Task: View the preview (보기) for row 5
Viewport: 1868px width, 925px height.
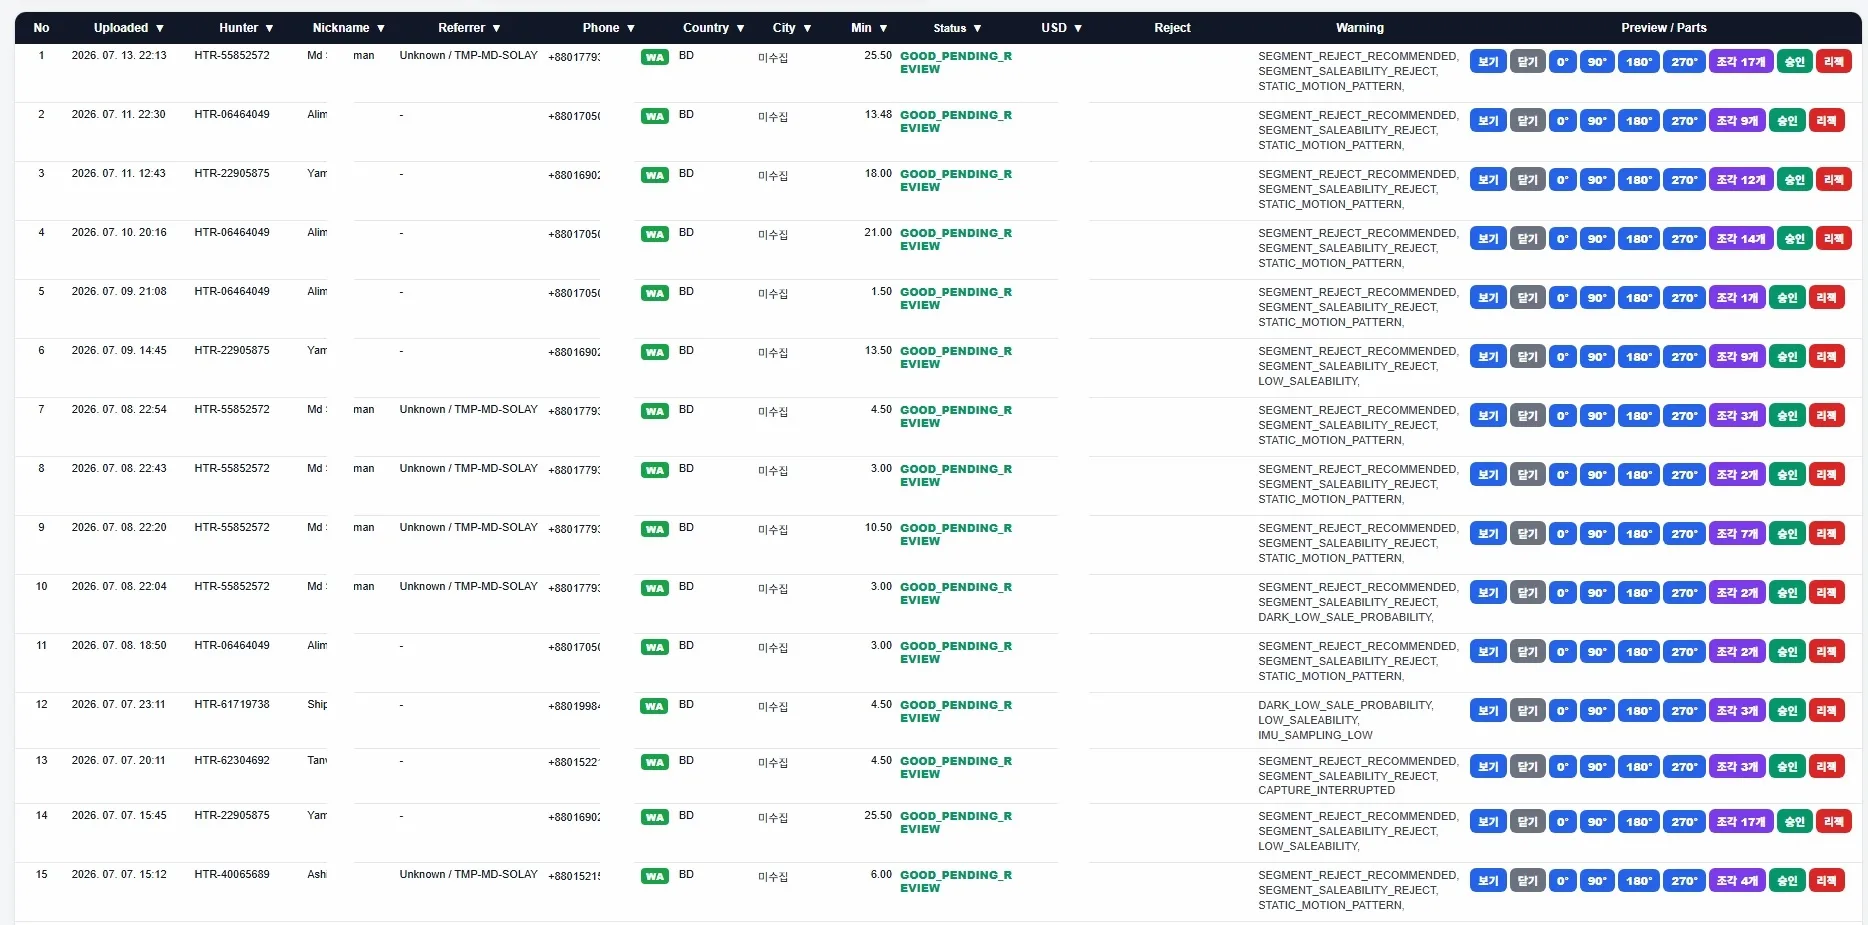Action: coord(1488,298)
